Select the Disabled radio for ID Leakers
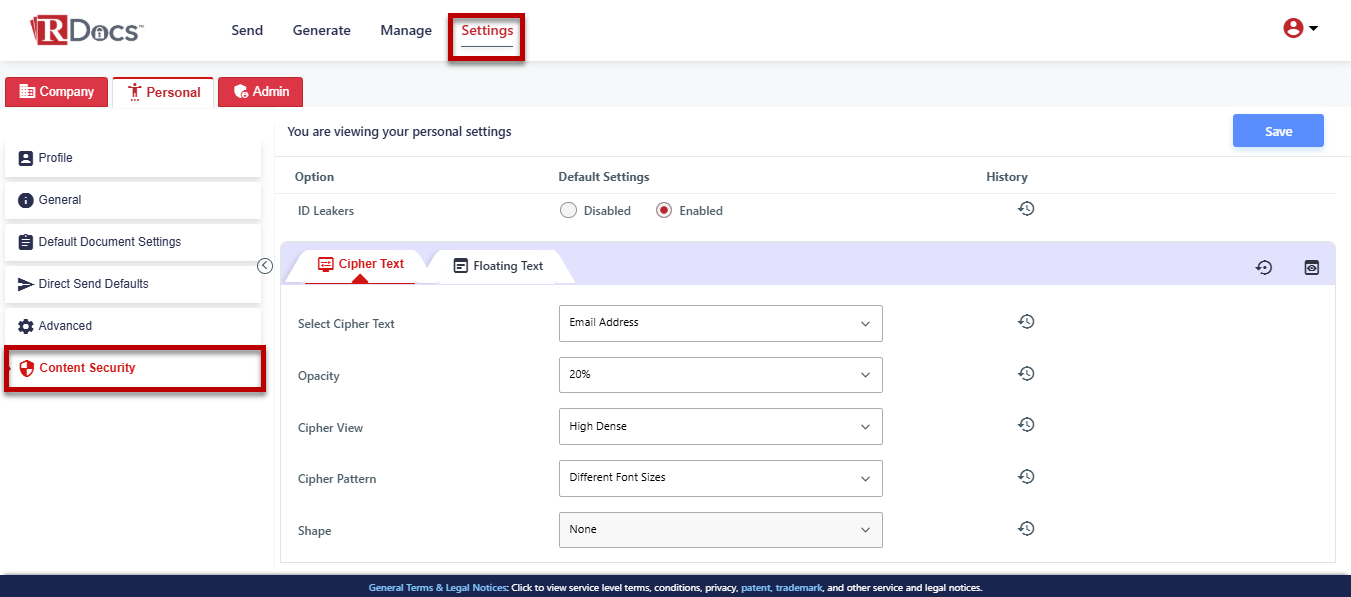 tap(568, 211)
